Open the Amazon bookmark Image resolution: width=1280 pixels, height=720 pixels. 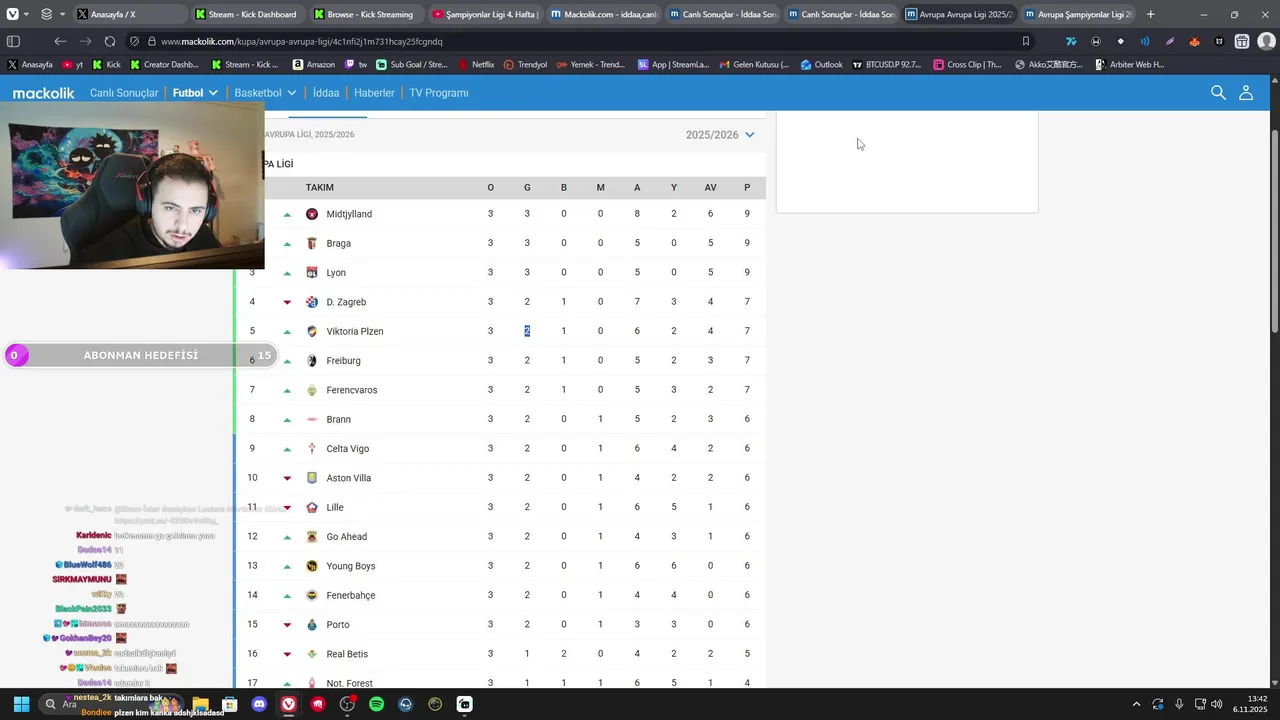(314, 64)
